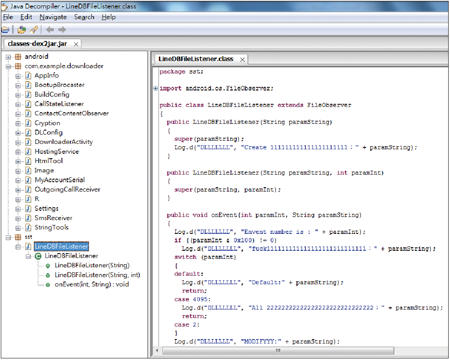Screen dimensions: 450x360
Task: Open the Navigate menu
Action: point(53,17)
